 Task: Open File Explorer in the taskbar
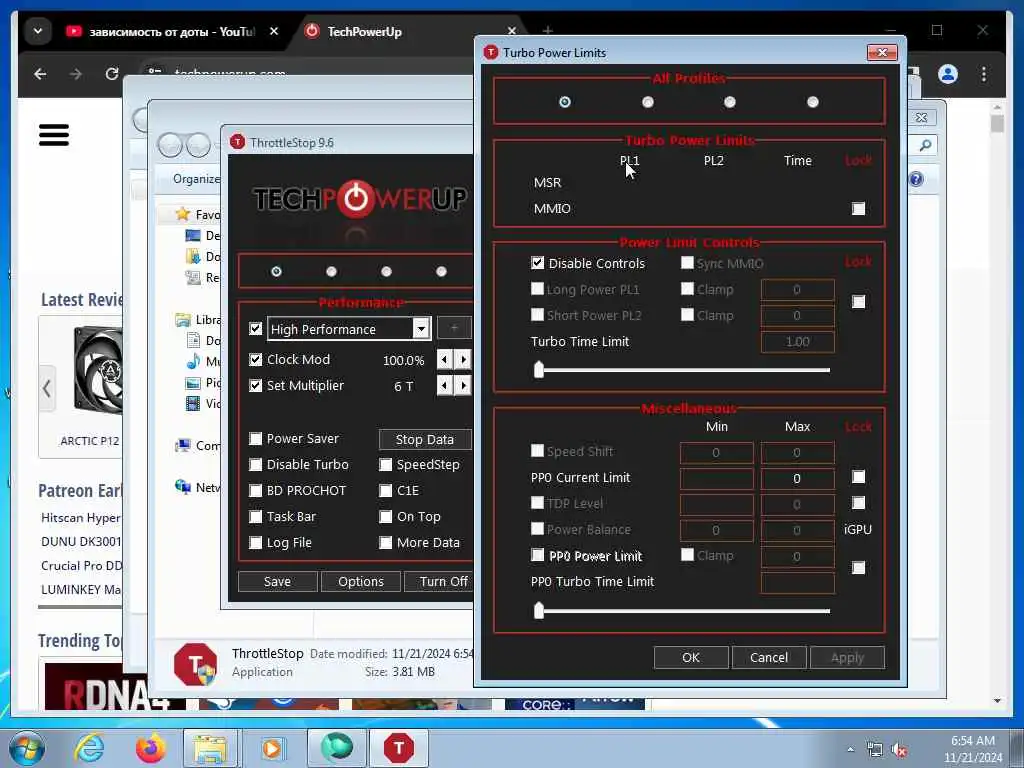pyautogui.click(x=210, y=748)
